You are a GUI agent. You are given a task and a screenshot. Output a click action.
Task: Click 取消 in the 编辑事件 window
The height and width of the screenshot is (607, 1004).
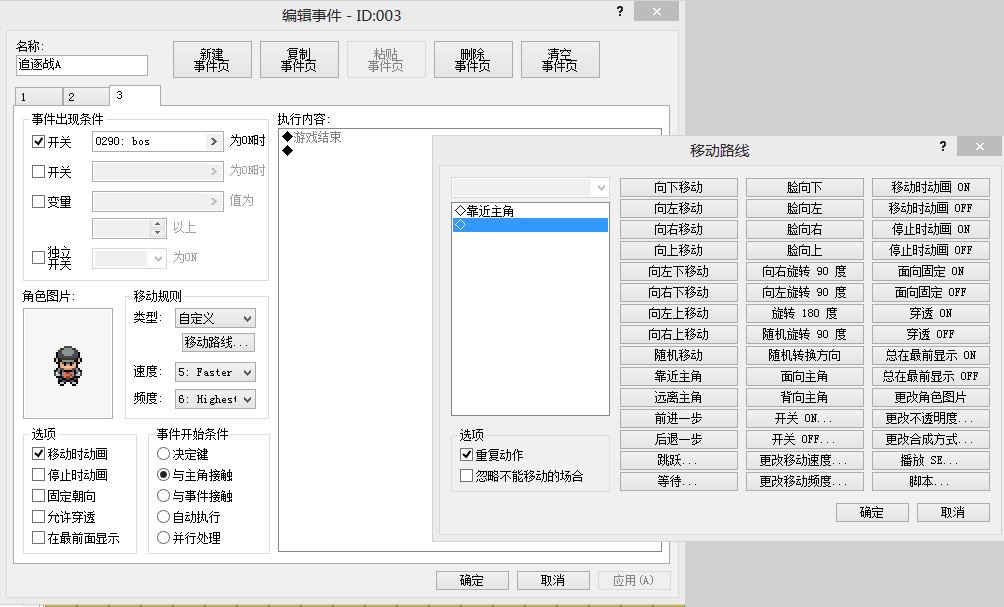point(553,581)
